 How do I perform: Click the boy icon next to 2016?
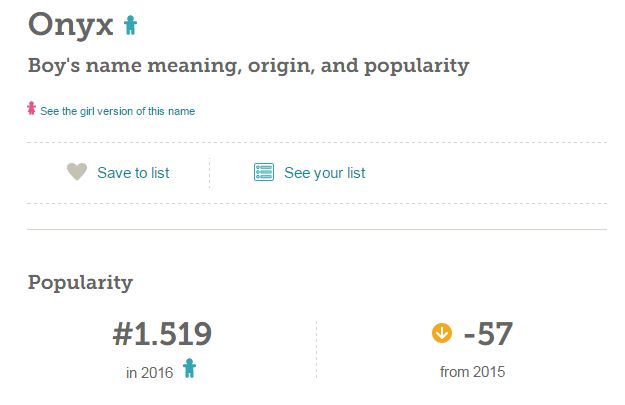[x=189, y=369]
